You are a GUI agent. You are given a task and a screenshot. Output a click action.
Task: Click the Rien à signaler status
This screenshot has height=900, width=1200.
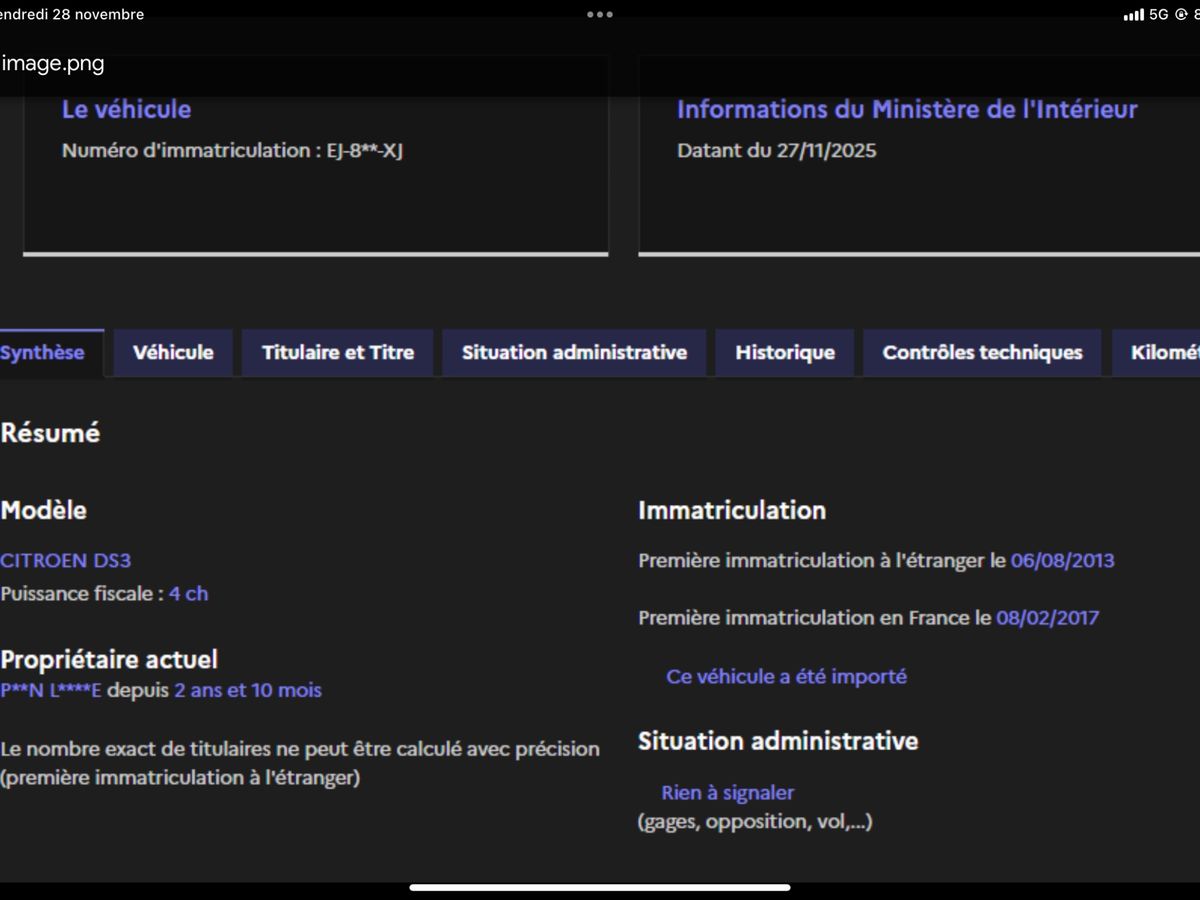click(x=727, y=793)
